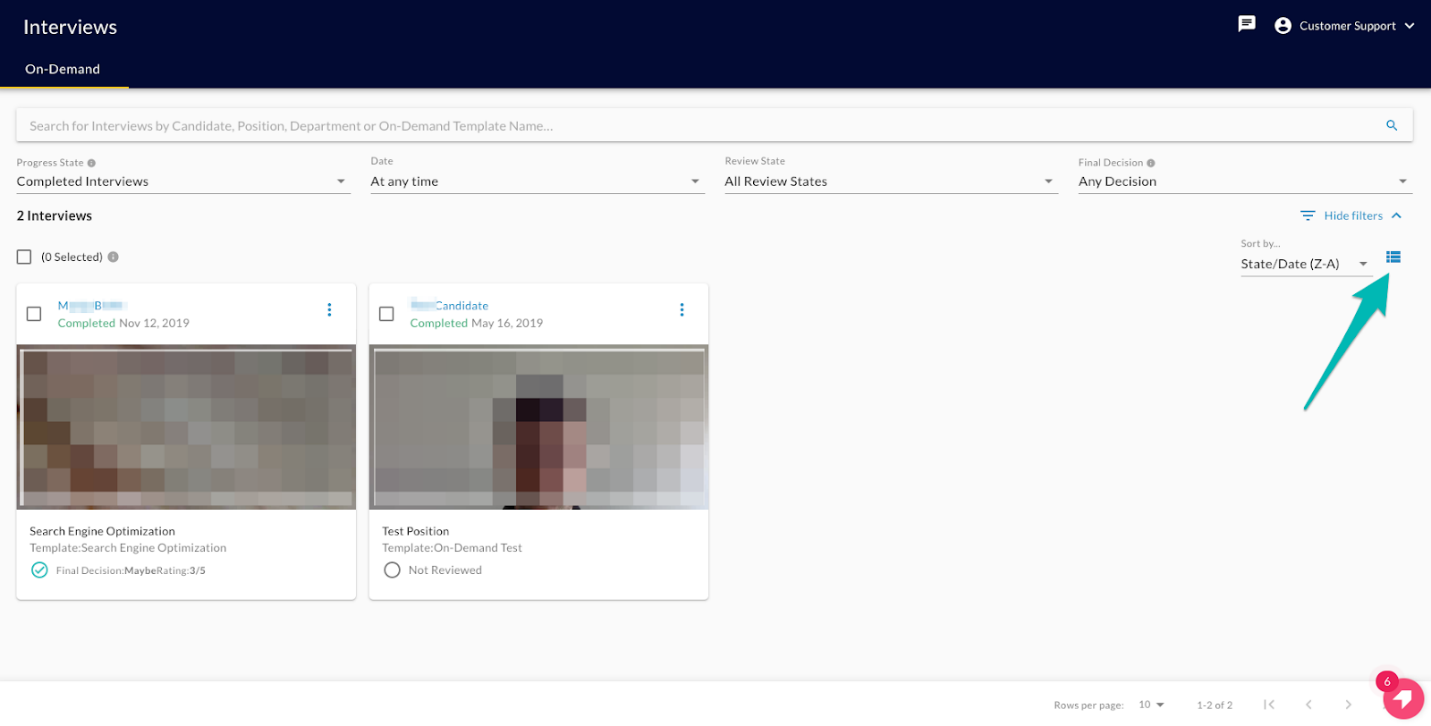The height and width of the screenshot is (726, 1431).
Task: Open candidate name link on Nov 12 card
Action: (x=92, y=306)
